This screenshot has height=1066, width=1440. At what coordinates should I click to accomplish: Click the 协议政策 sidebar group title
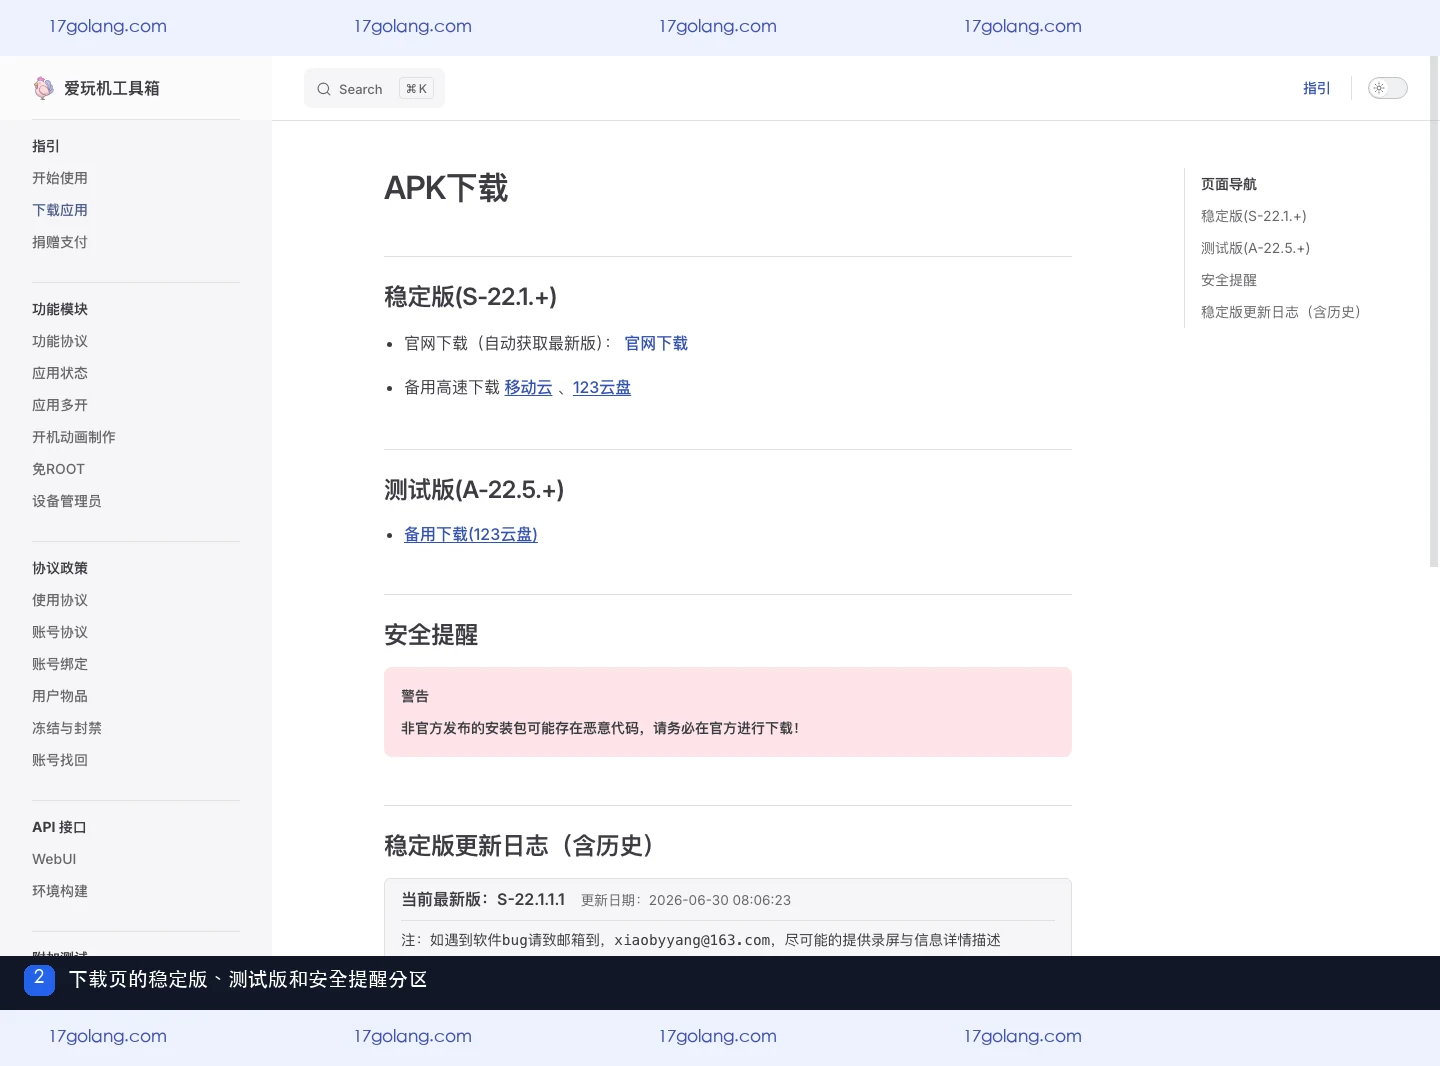tap(60, 568)
